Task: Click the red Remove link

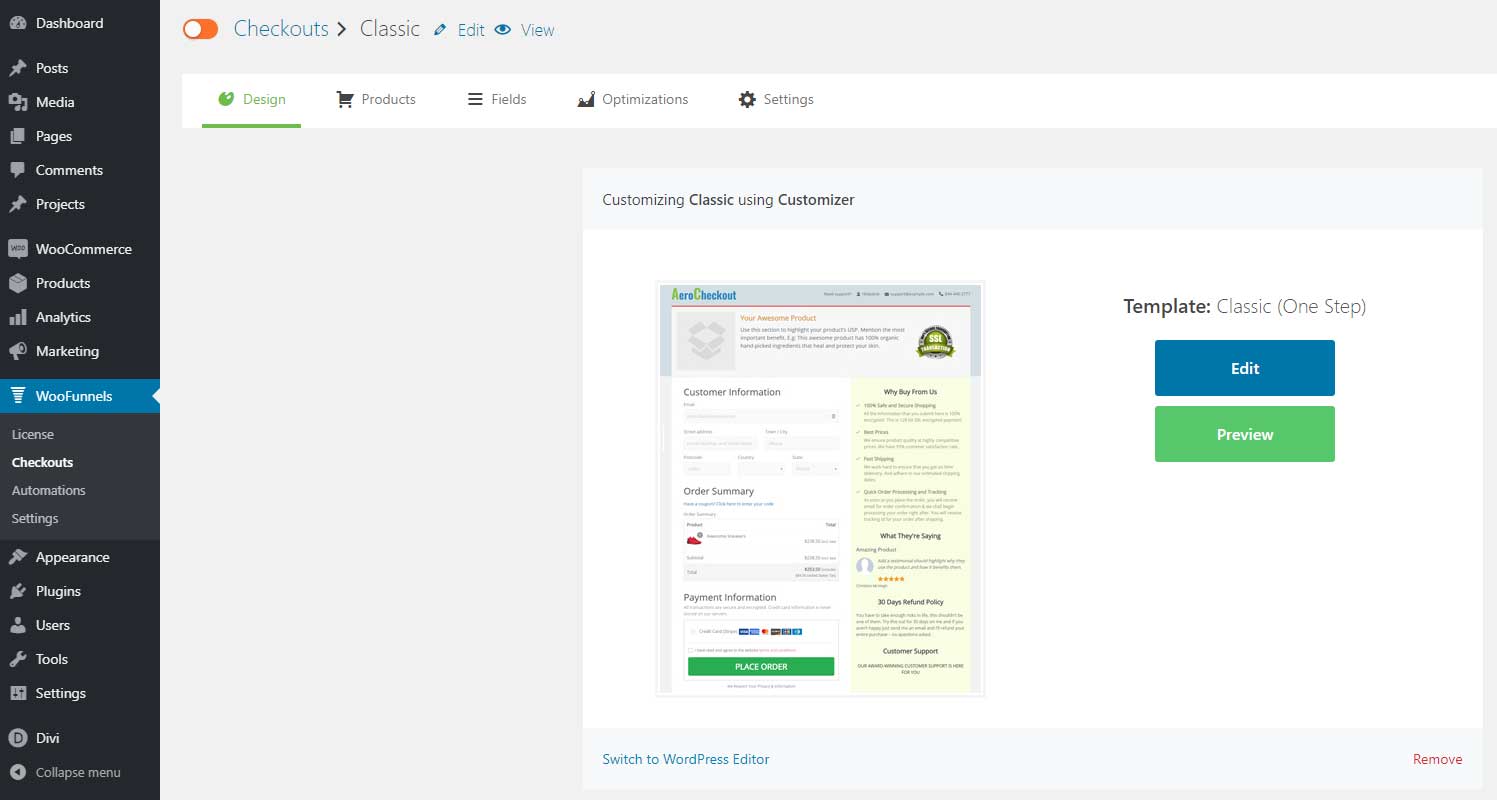Action: coord(1437,759)
